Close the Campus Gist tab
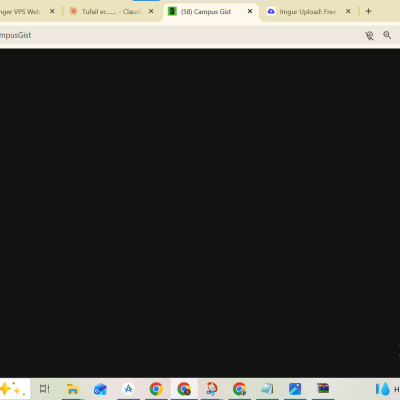This screenshot has width=400, height=400. [250, 11]
